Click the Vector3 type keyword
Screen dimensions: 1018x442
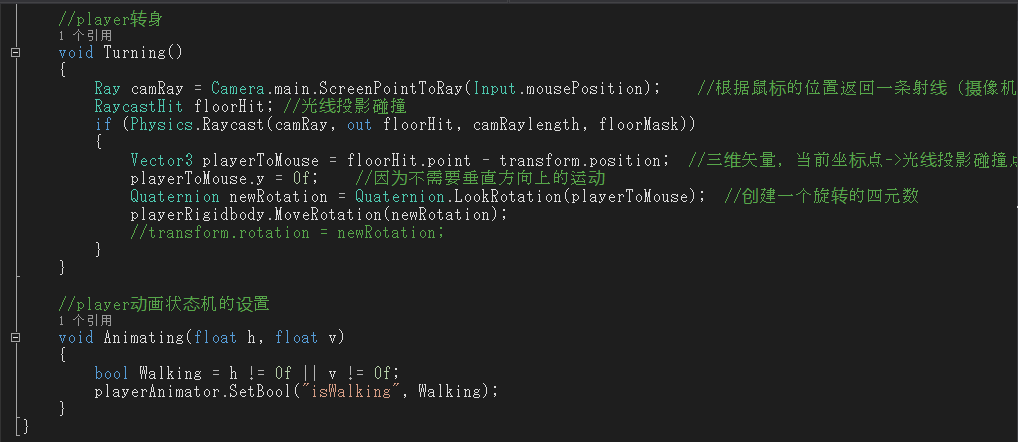coord(162,160)
